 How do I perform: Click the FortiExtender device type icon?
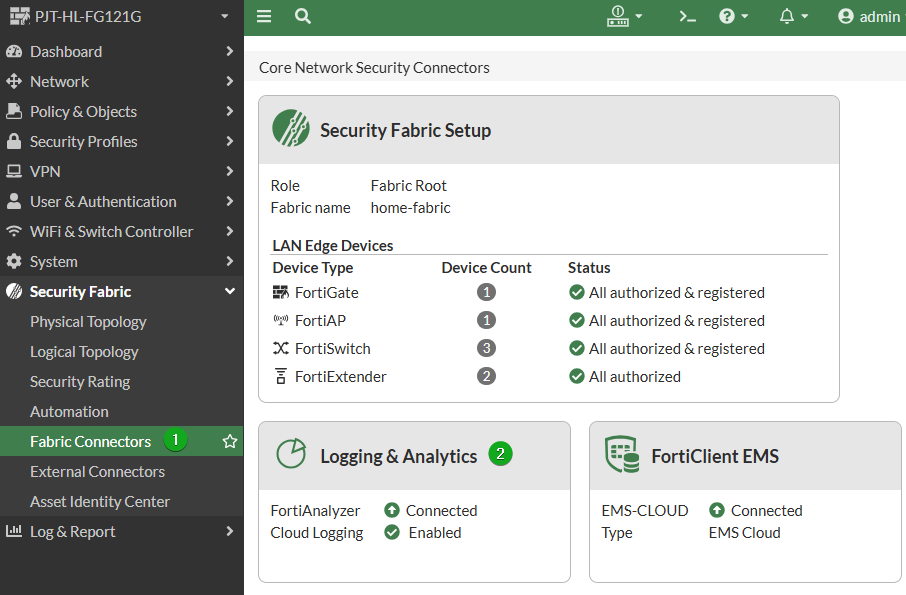point(281,376)
